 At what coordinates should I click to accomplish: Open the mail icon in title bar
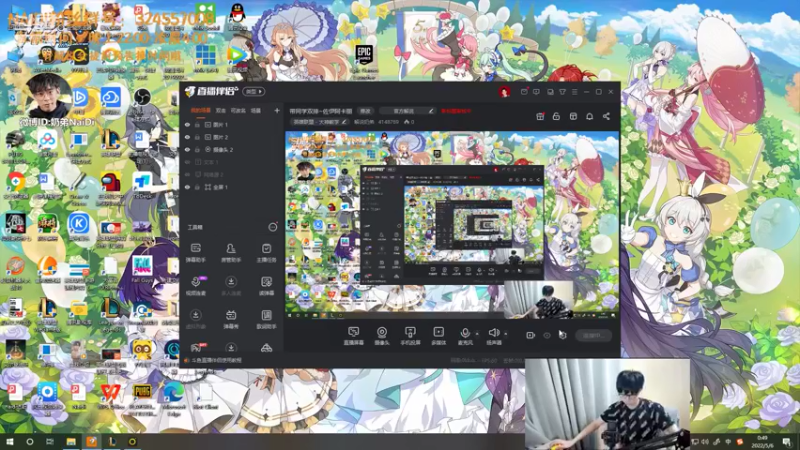click(524, 92)
